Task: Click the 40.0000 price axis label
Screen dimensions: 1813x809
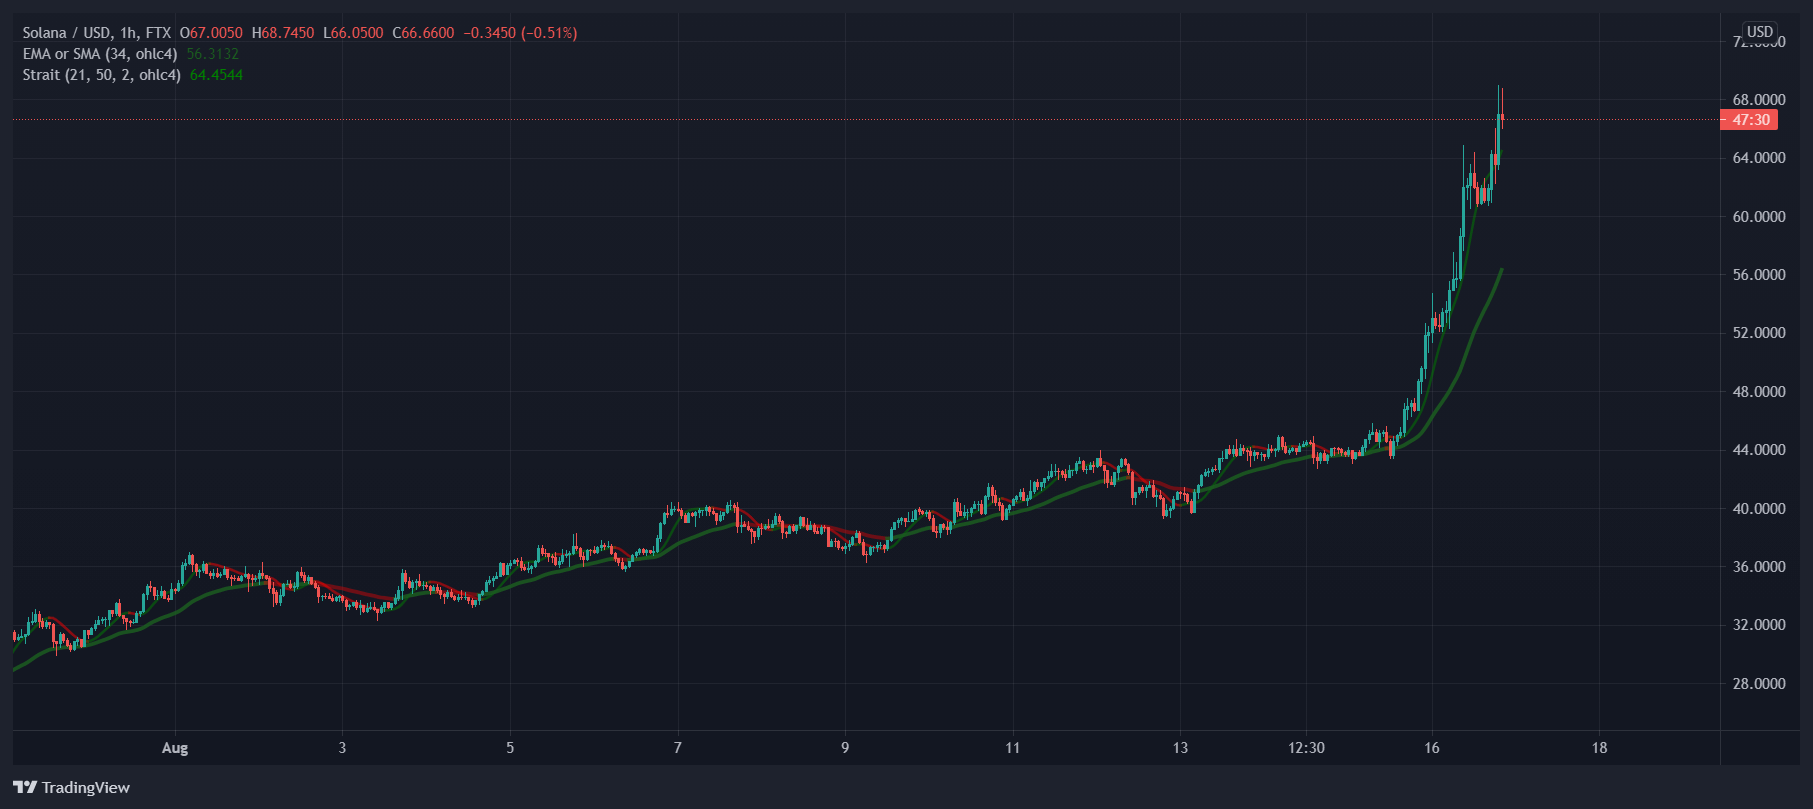Action: [1759, 509]
